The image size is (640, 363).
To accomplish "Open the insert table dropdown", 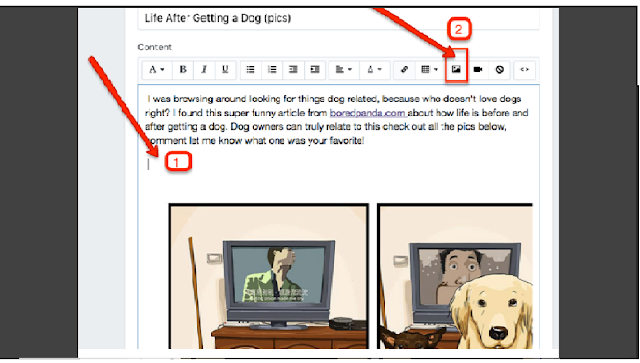I will pyautogui.click(x=429, y=69).
